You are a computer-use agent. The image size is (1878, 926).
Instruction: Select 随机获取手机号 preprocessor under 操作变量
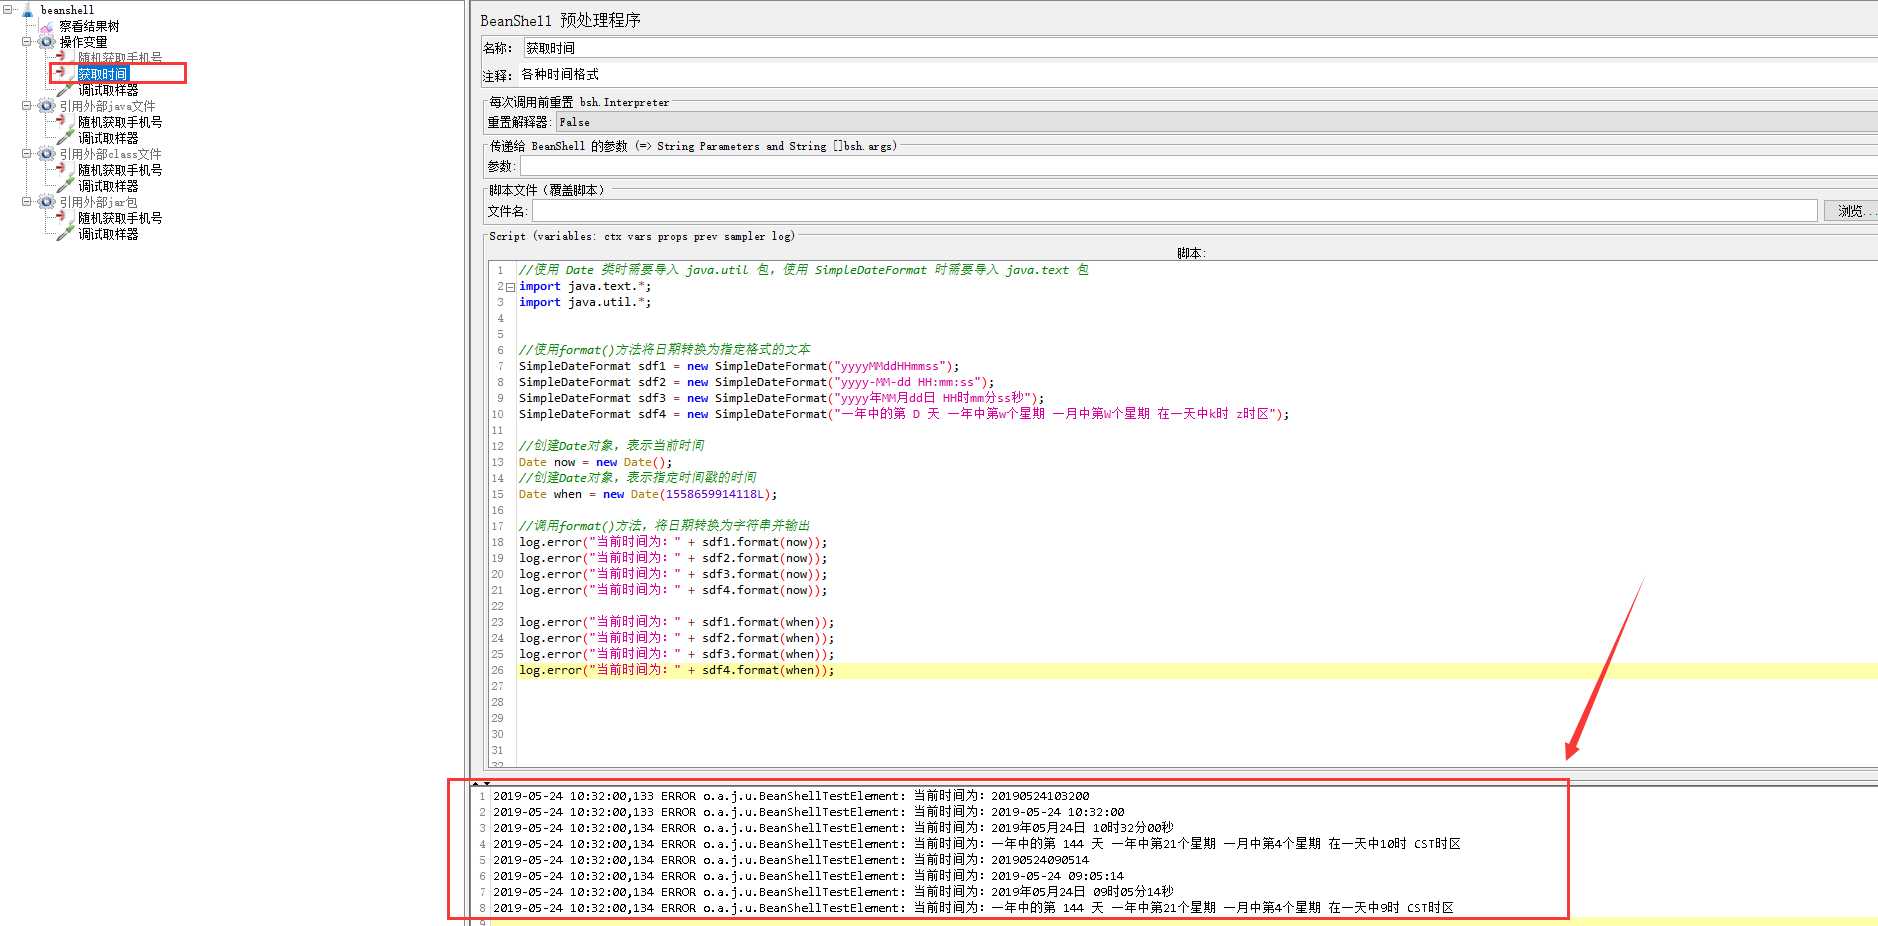120,58
